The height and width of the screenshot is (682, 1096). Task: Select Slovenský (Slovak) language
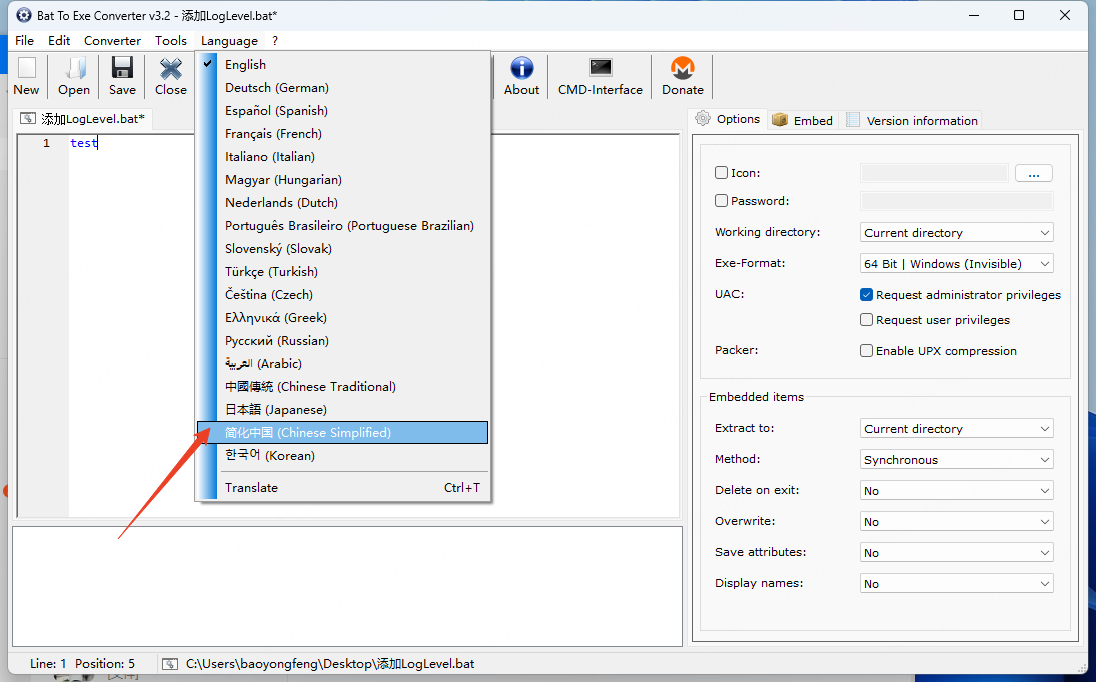tap(342, 249)
